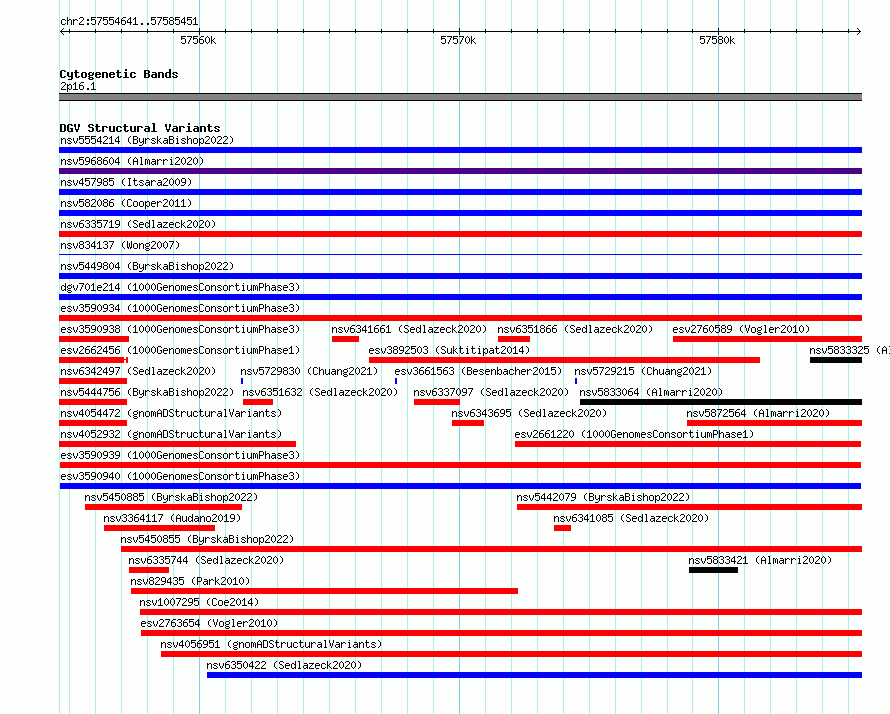890x714 pixels.
Task: Select esv3661563 (Besenbacher2015) label
Action: point(478,371)
